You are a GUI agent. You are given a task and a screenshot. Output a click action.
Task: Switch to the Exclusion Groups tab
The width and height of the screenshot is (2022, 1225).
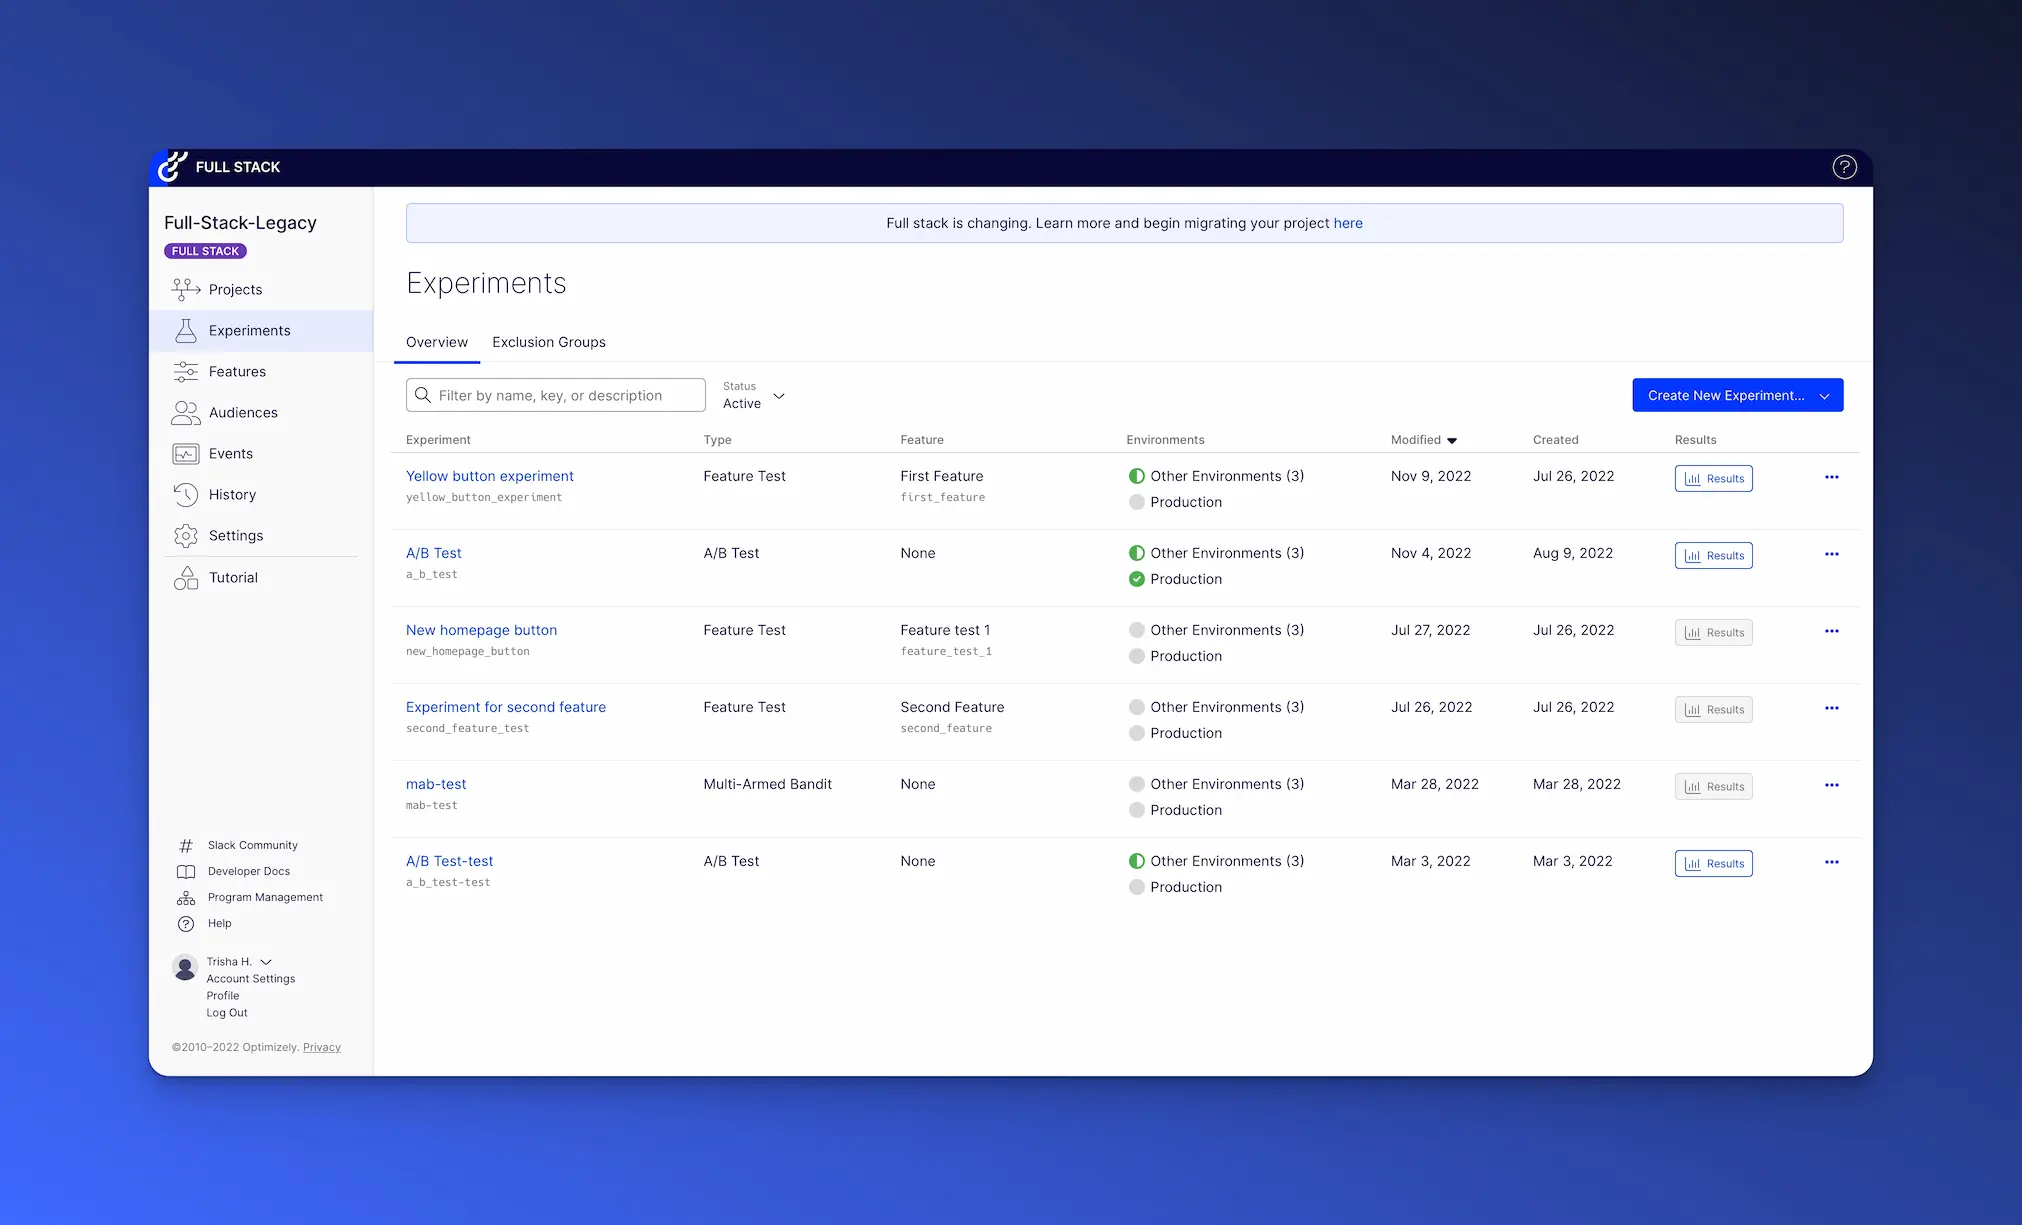[x=548, y=342]
